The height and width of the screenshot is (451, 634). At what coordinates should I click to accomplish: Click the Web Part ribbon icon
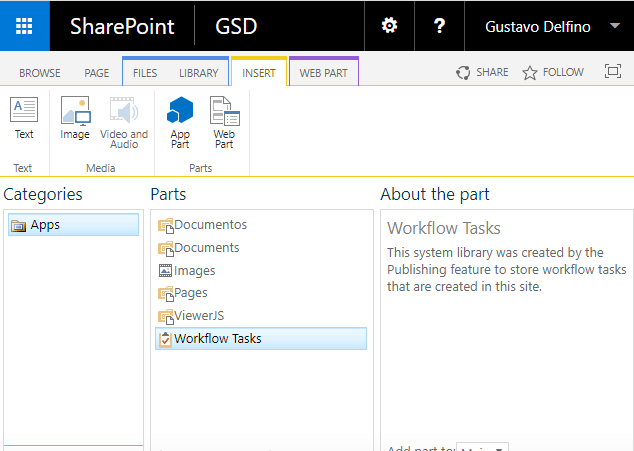point(224,122)
